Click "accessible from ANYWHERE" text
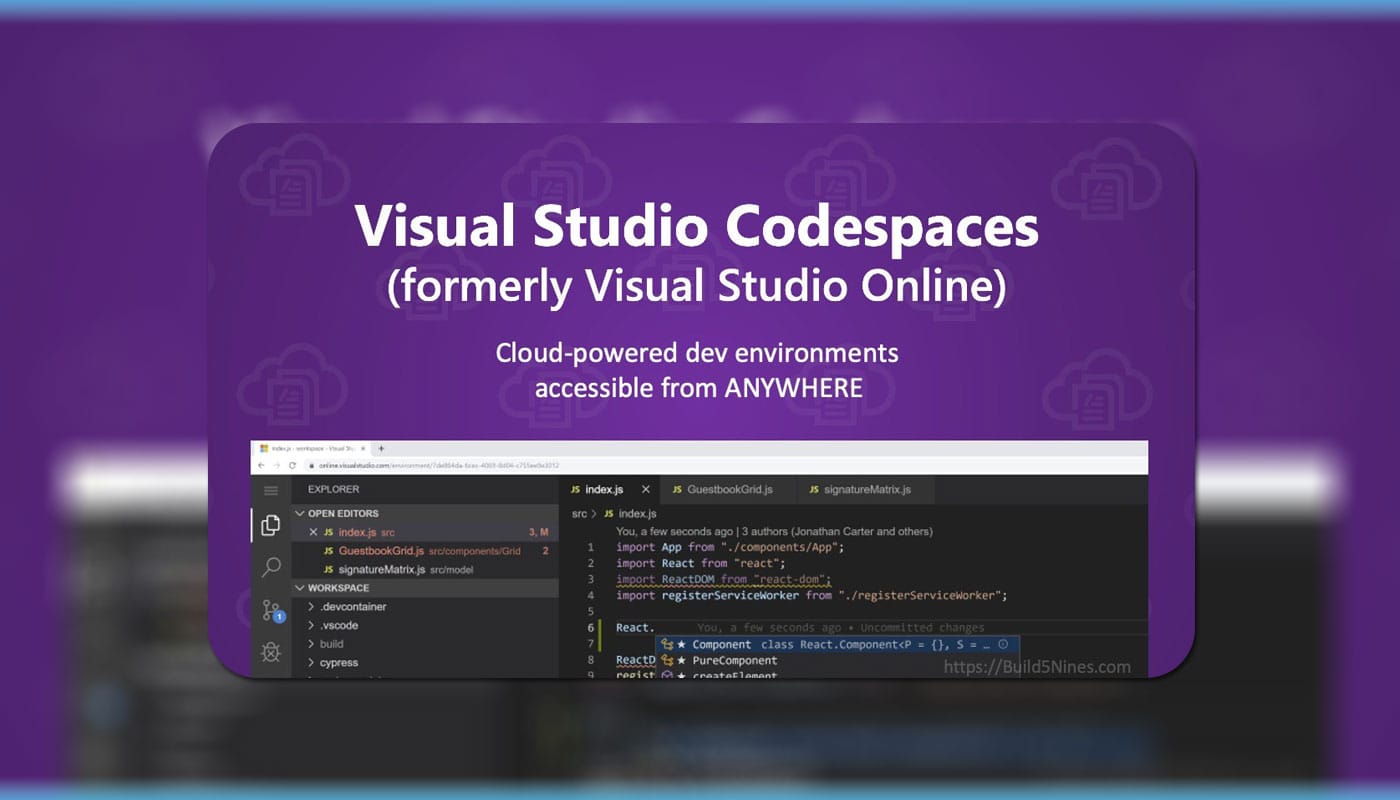 [698, 387]
